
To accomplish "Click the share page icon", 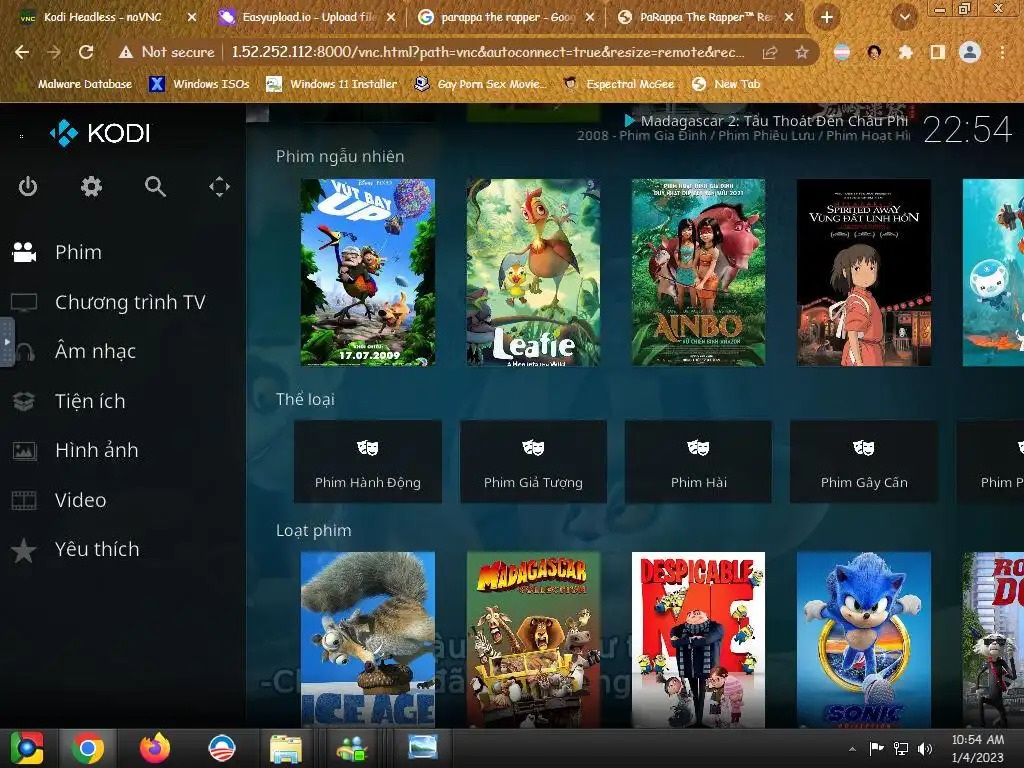I will coord(770,52).
